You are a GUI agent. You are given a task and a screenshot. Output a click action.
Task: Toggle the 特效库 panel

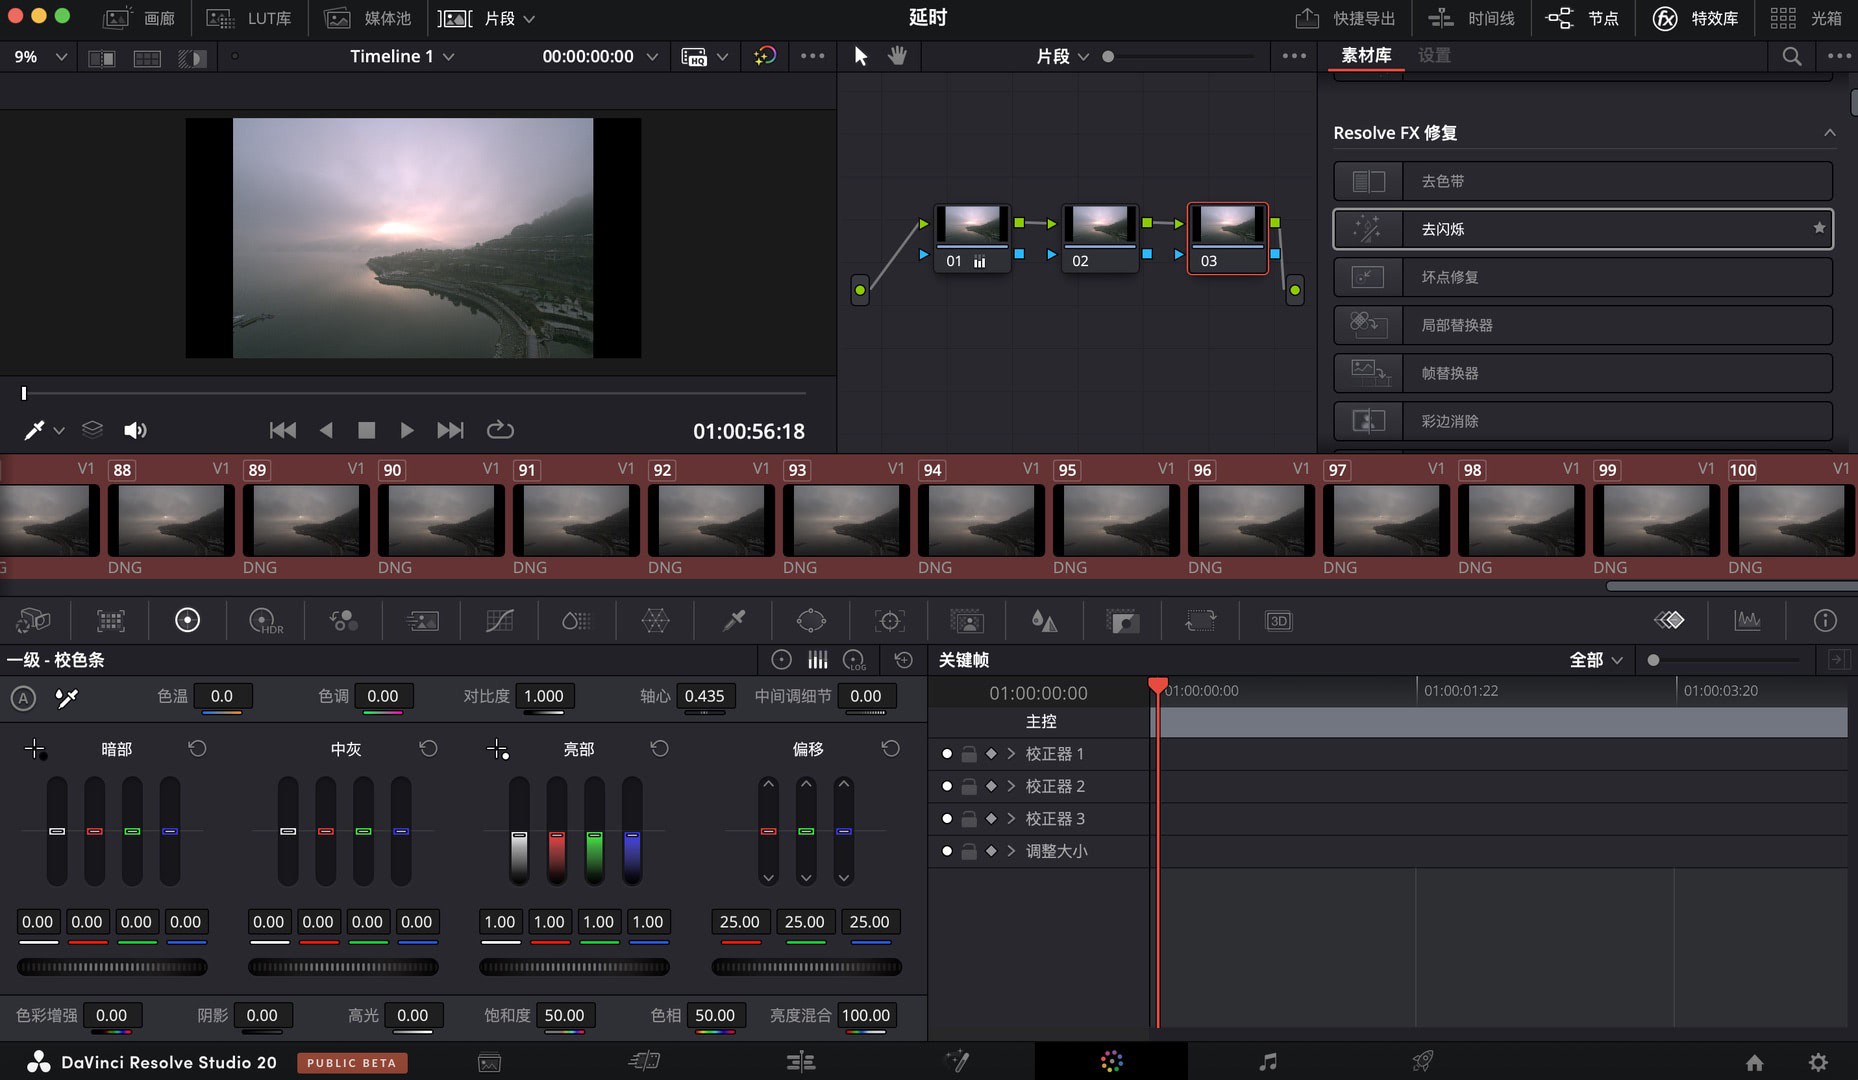point(1695,18)
